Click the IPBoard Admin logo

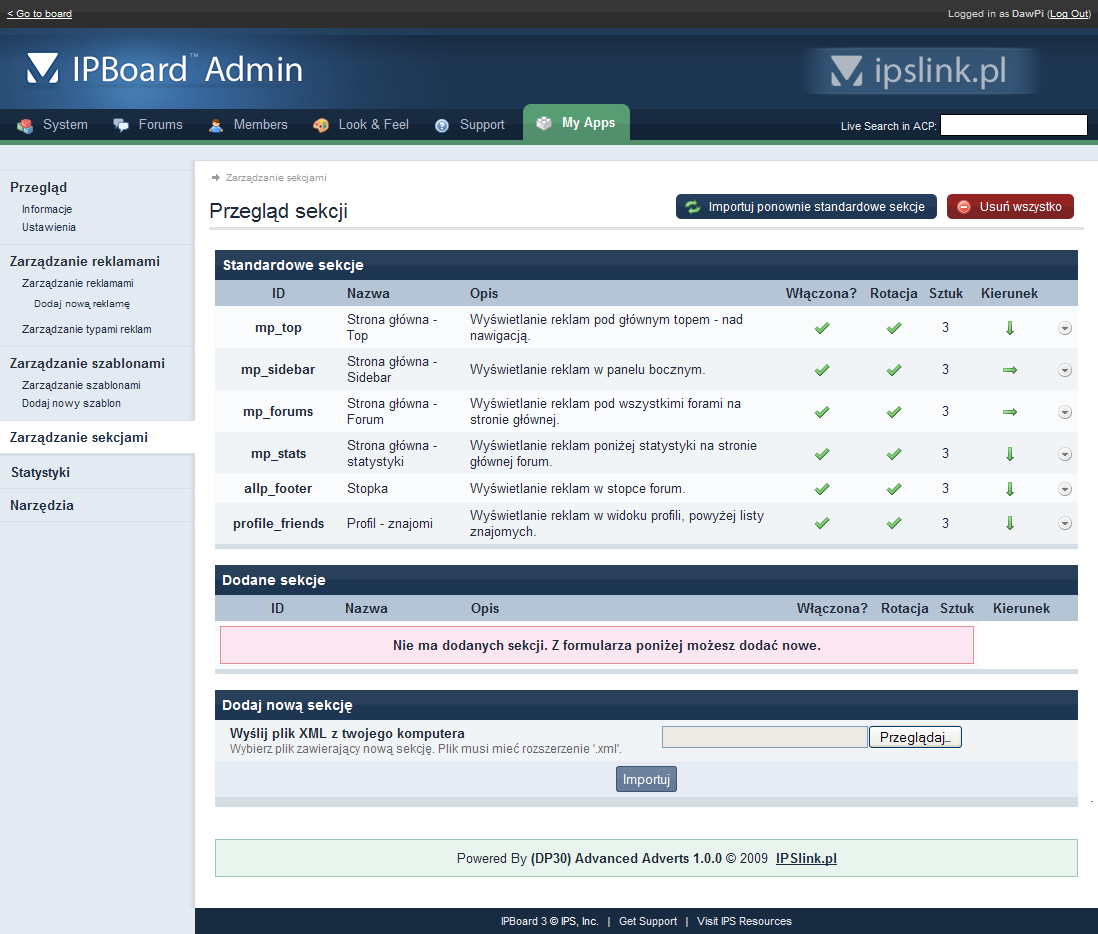pyautogui.click(x=165, y=69)
